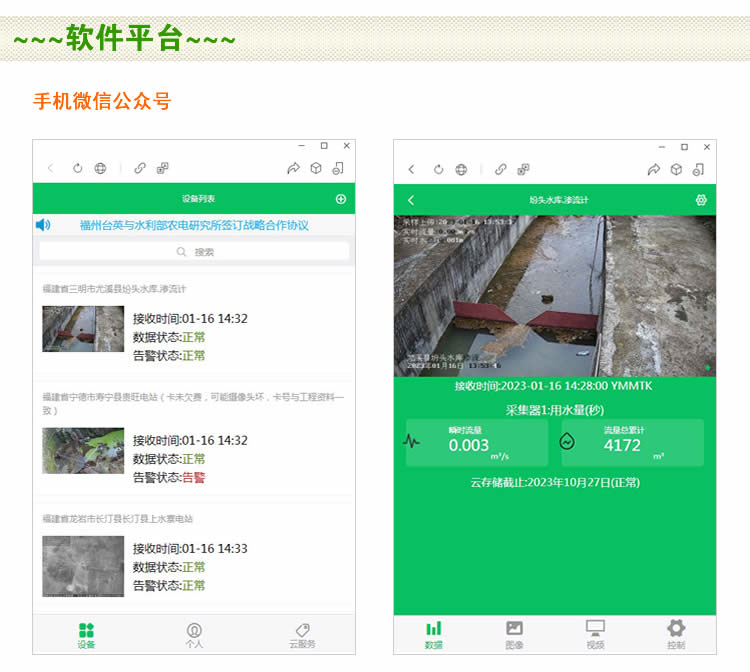Image resolution: width=750 pixels, height=672 pixels.
Task: Copy link icon in left window toolbar
Action: 140,168
